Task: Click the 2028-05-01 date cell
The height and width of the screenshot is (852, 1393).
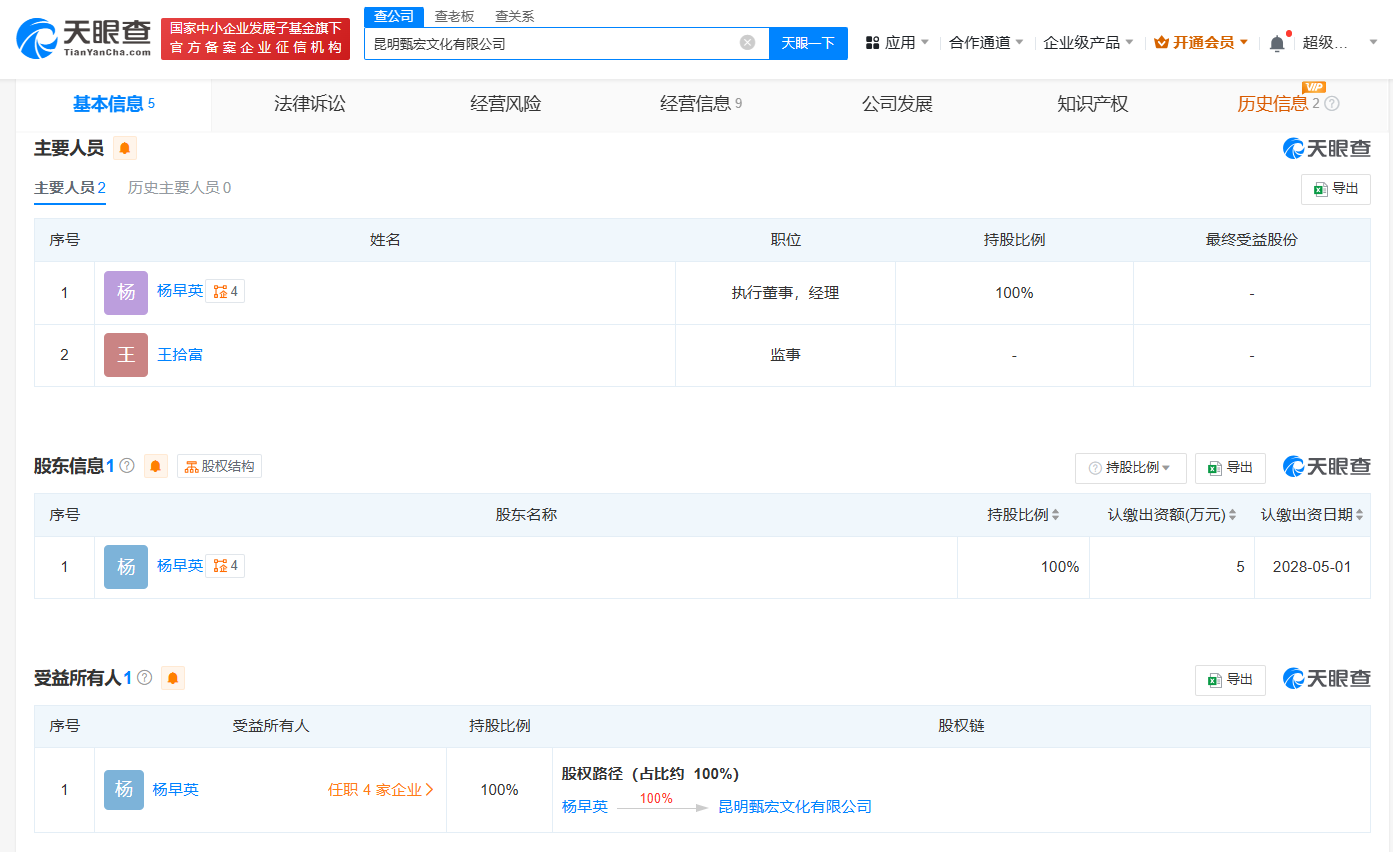Action: (x=1312, y=567)
